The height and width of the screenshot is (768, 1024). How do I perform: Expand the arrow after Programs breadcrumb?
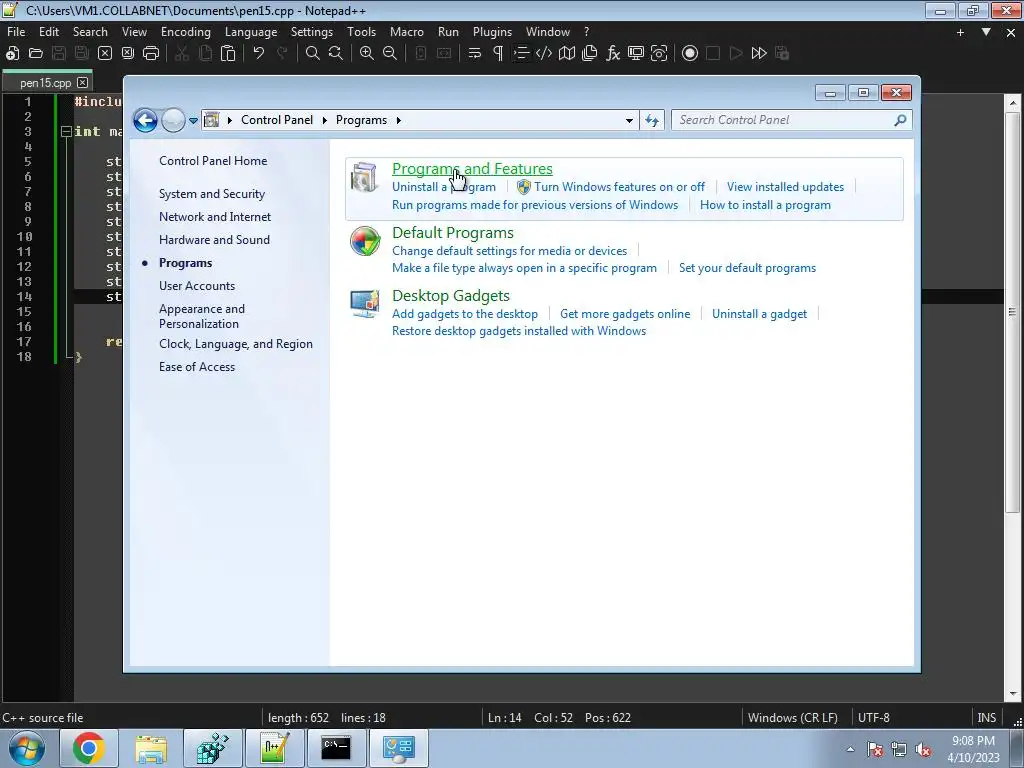click(x=399, y=120)
